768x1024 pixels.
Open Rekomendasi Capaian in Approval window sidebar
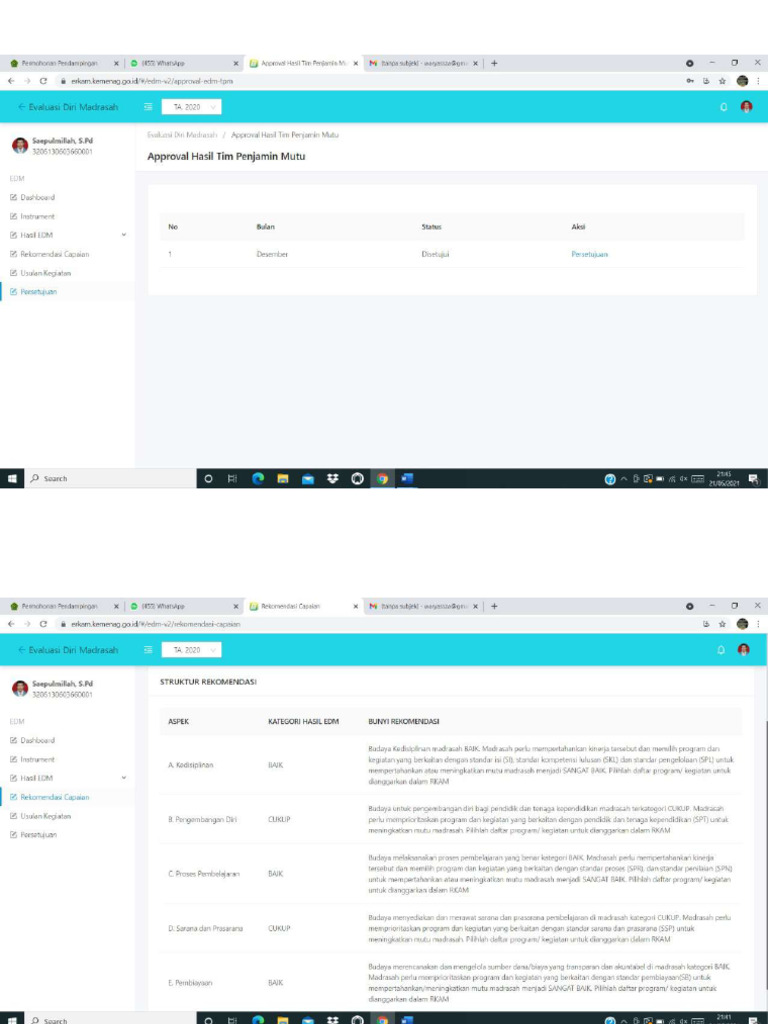50,254
